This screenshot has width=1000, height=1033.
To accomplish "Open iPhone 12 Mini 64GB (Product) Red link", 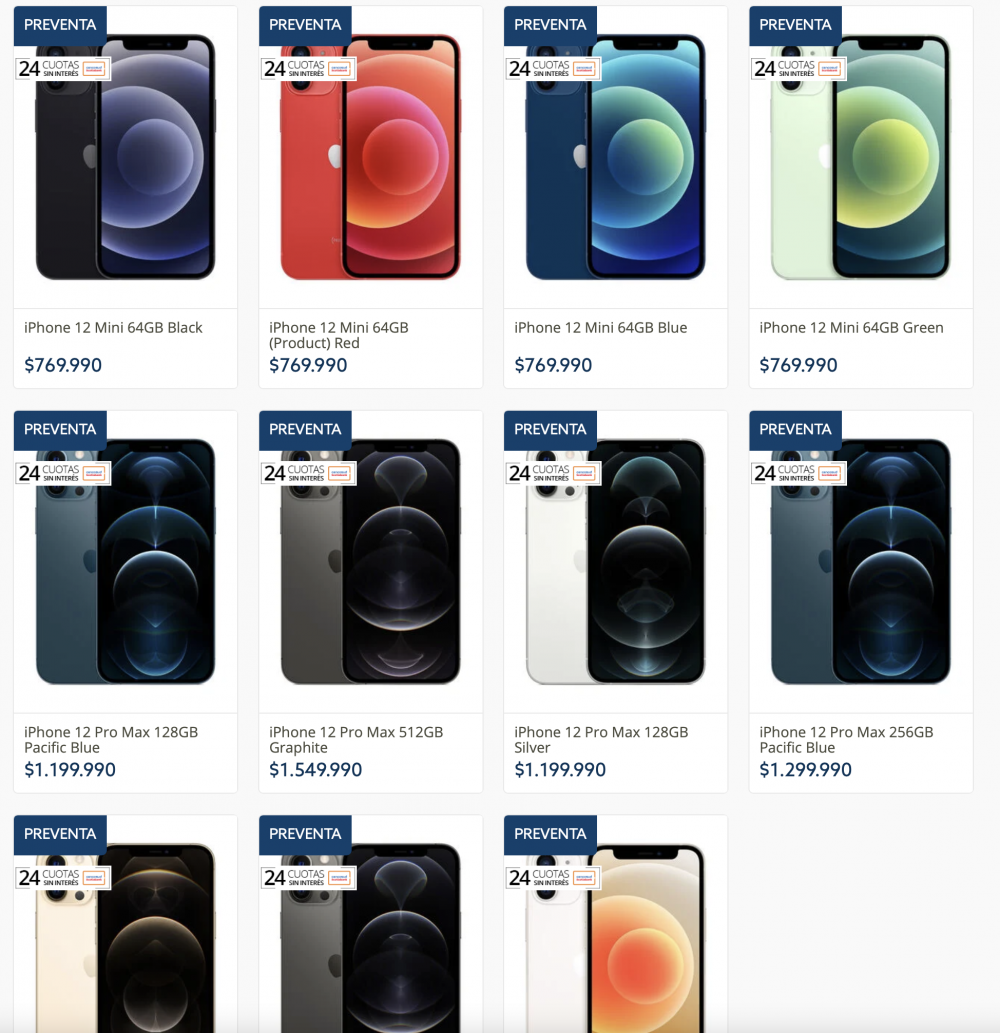I will point(339,335).
